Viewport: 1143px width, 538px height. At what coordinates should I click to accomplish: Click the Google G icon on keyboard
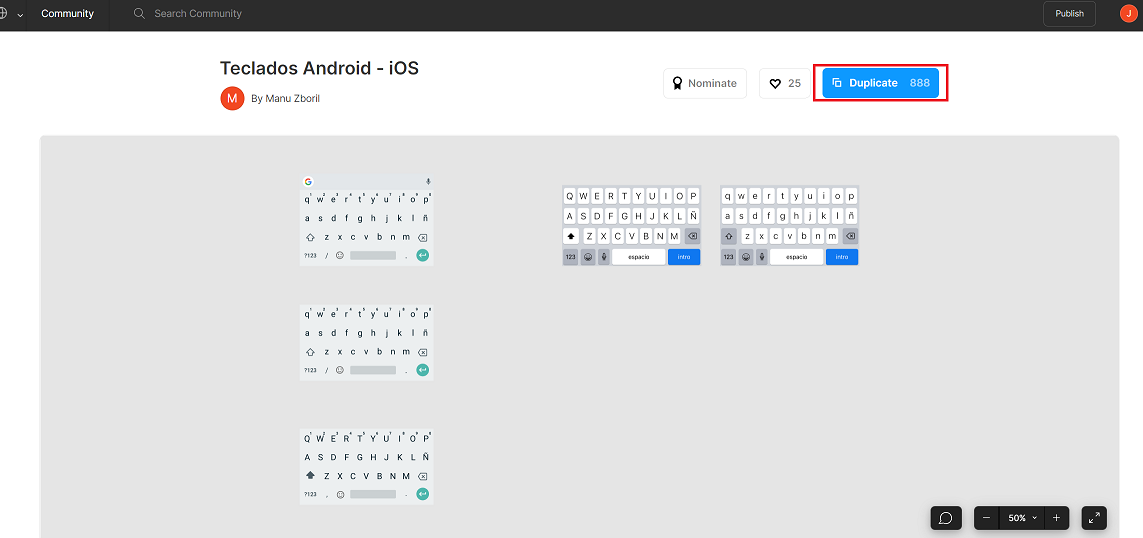[308, 182]
